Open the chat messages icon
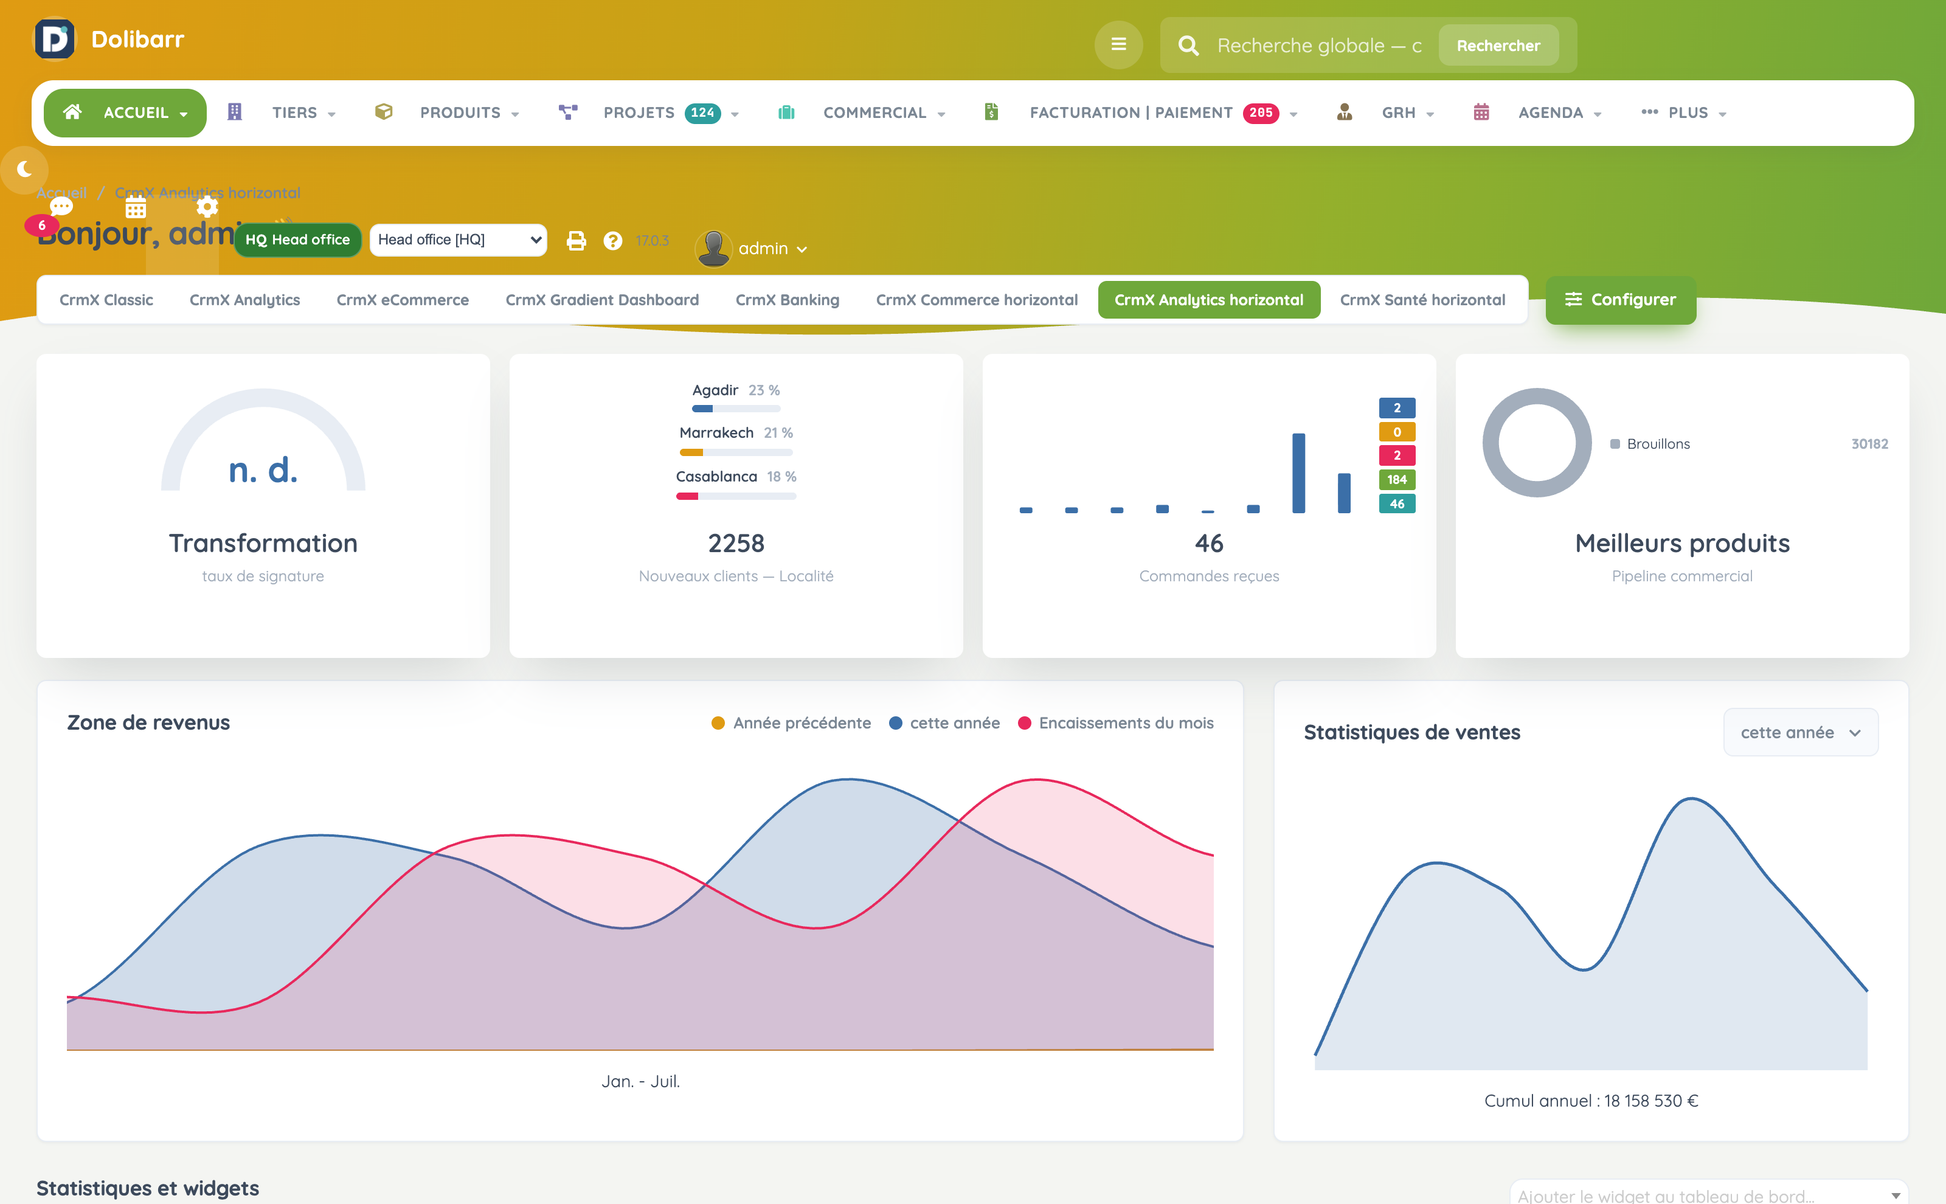Screen dimensions: 1946x1204 [x=61, y=206]
